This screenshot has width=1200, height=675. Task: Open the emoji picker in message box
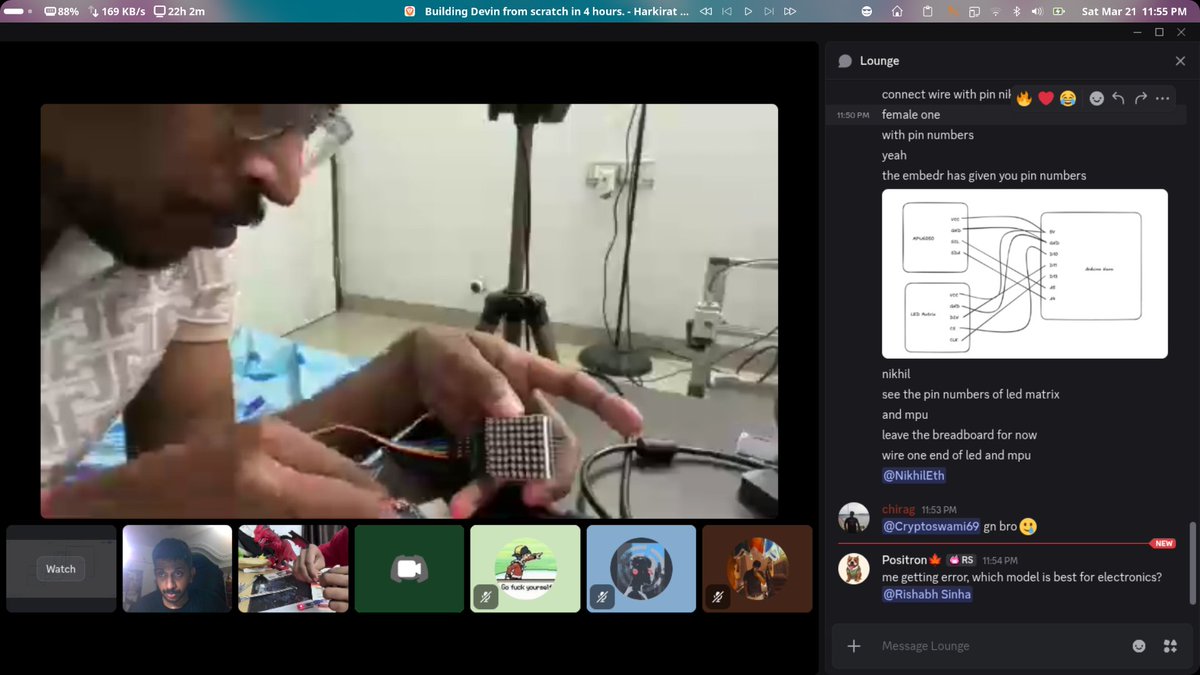click(x=1139, y=646)
